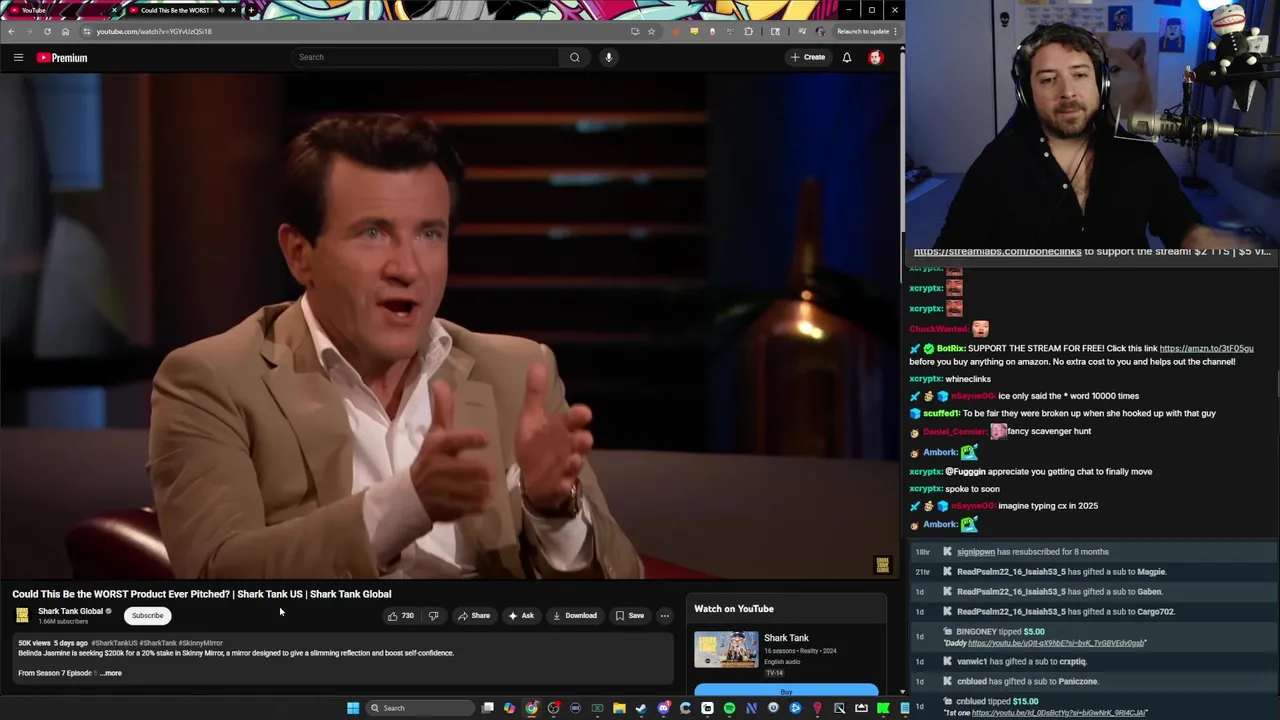Image resolution: width=1280 pixels, height=720 pixels.
Task: Open site information icon in address bar
Action: point(86,31)
